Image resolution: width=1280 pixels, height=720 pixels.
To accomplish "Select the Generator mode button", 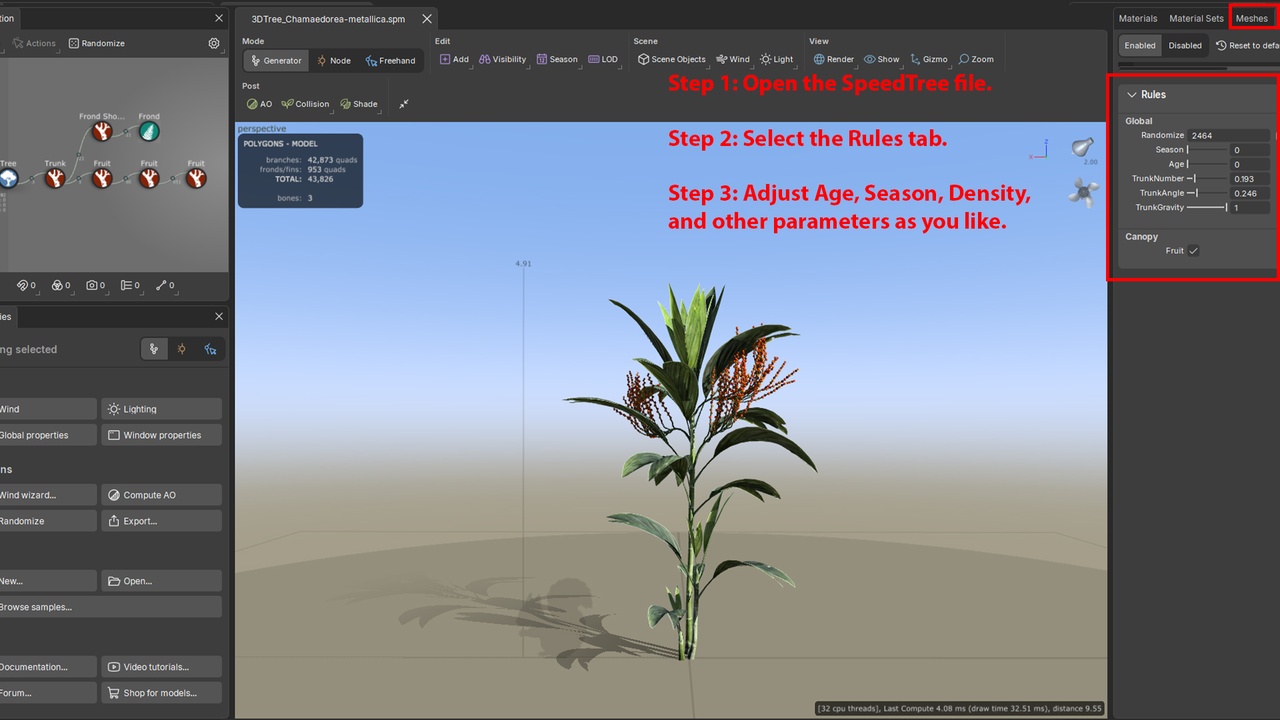I will click(276, 60).
